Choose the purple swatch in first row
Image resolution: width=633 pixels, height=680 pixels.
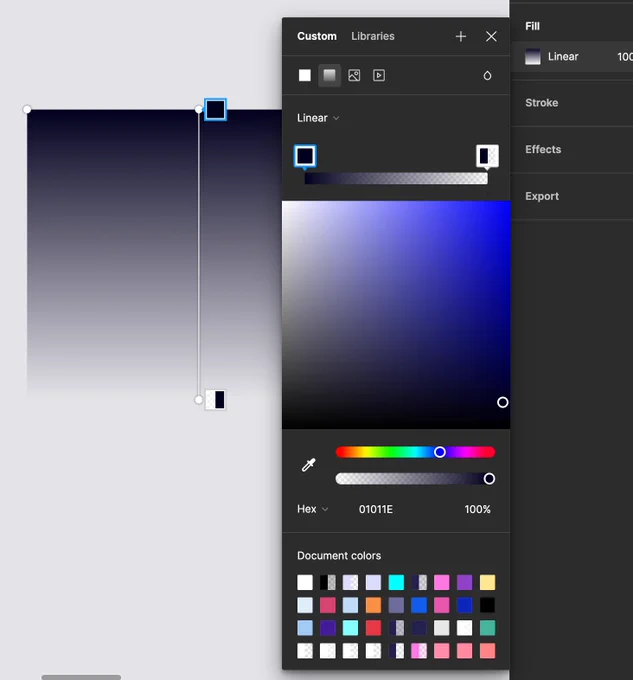(x=464, y=582)
